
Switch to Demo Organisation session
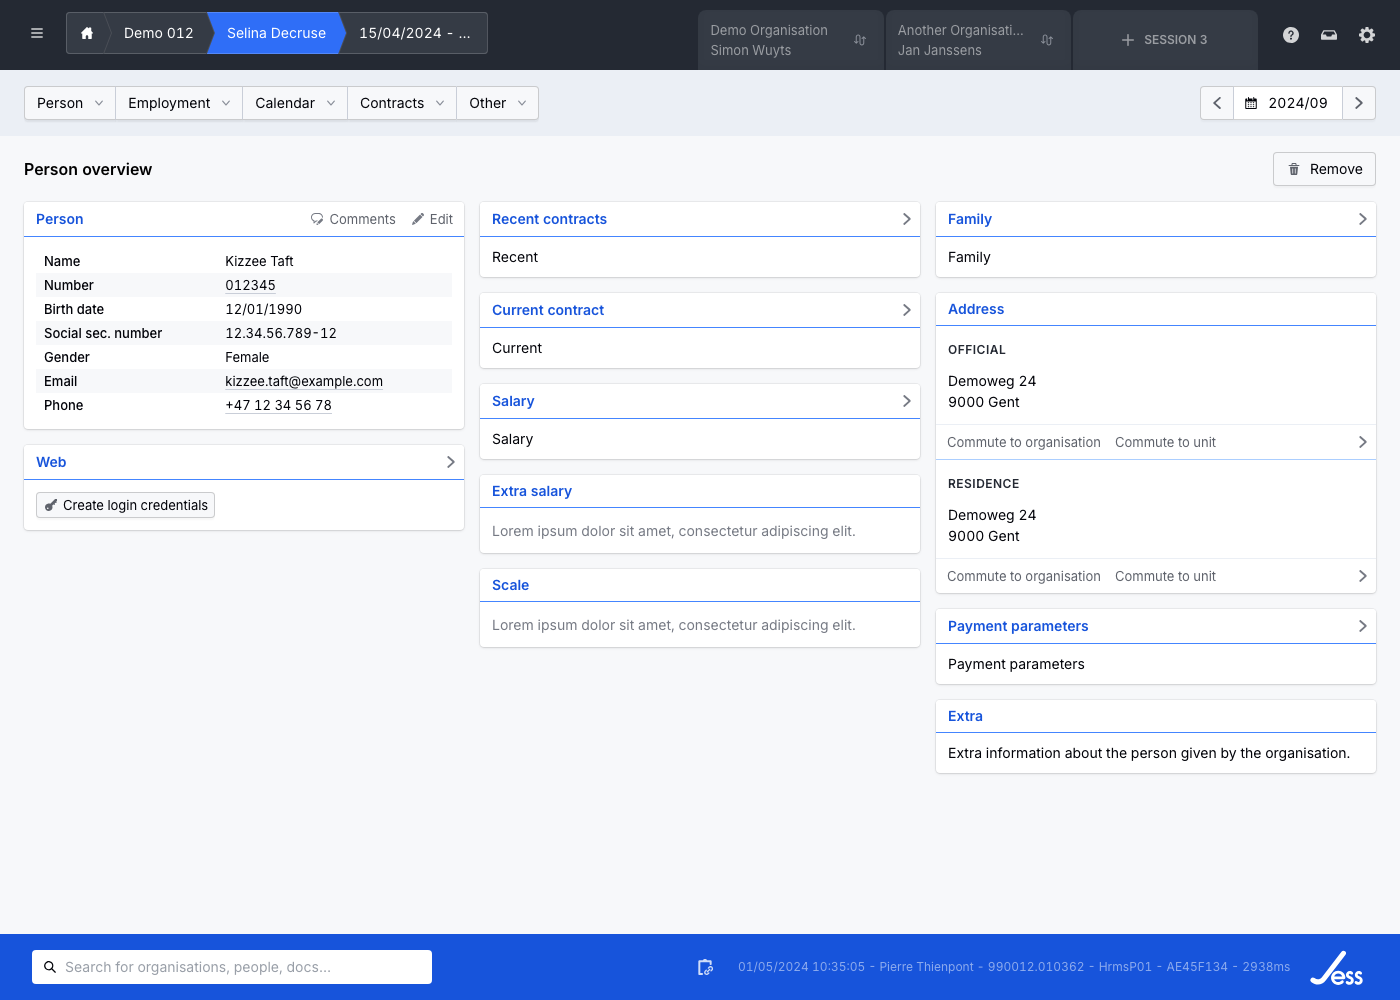789,40
